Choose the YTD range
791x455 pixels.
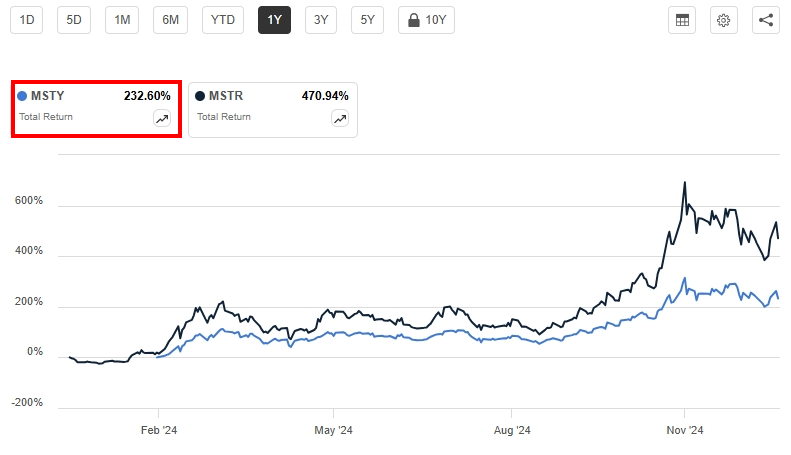[x=223, y=20]
